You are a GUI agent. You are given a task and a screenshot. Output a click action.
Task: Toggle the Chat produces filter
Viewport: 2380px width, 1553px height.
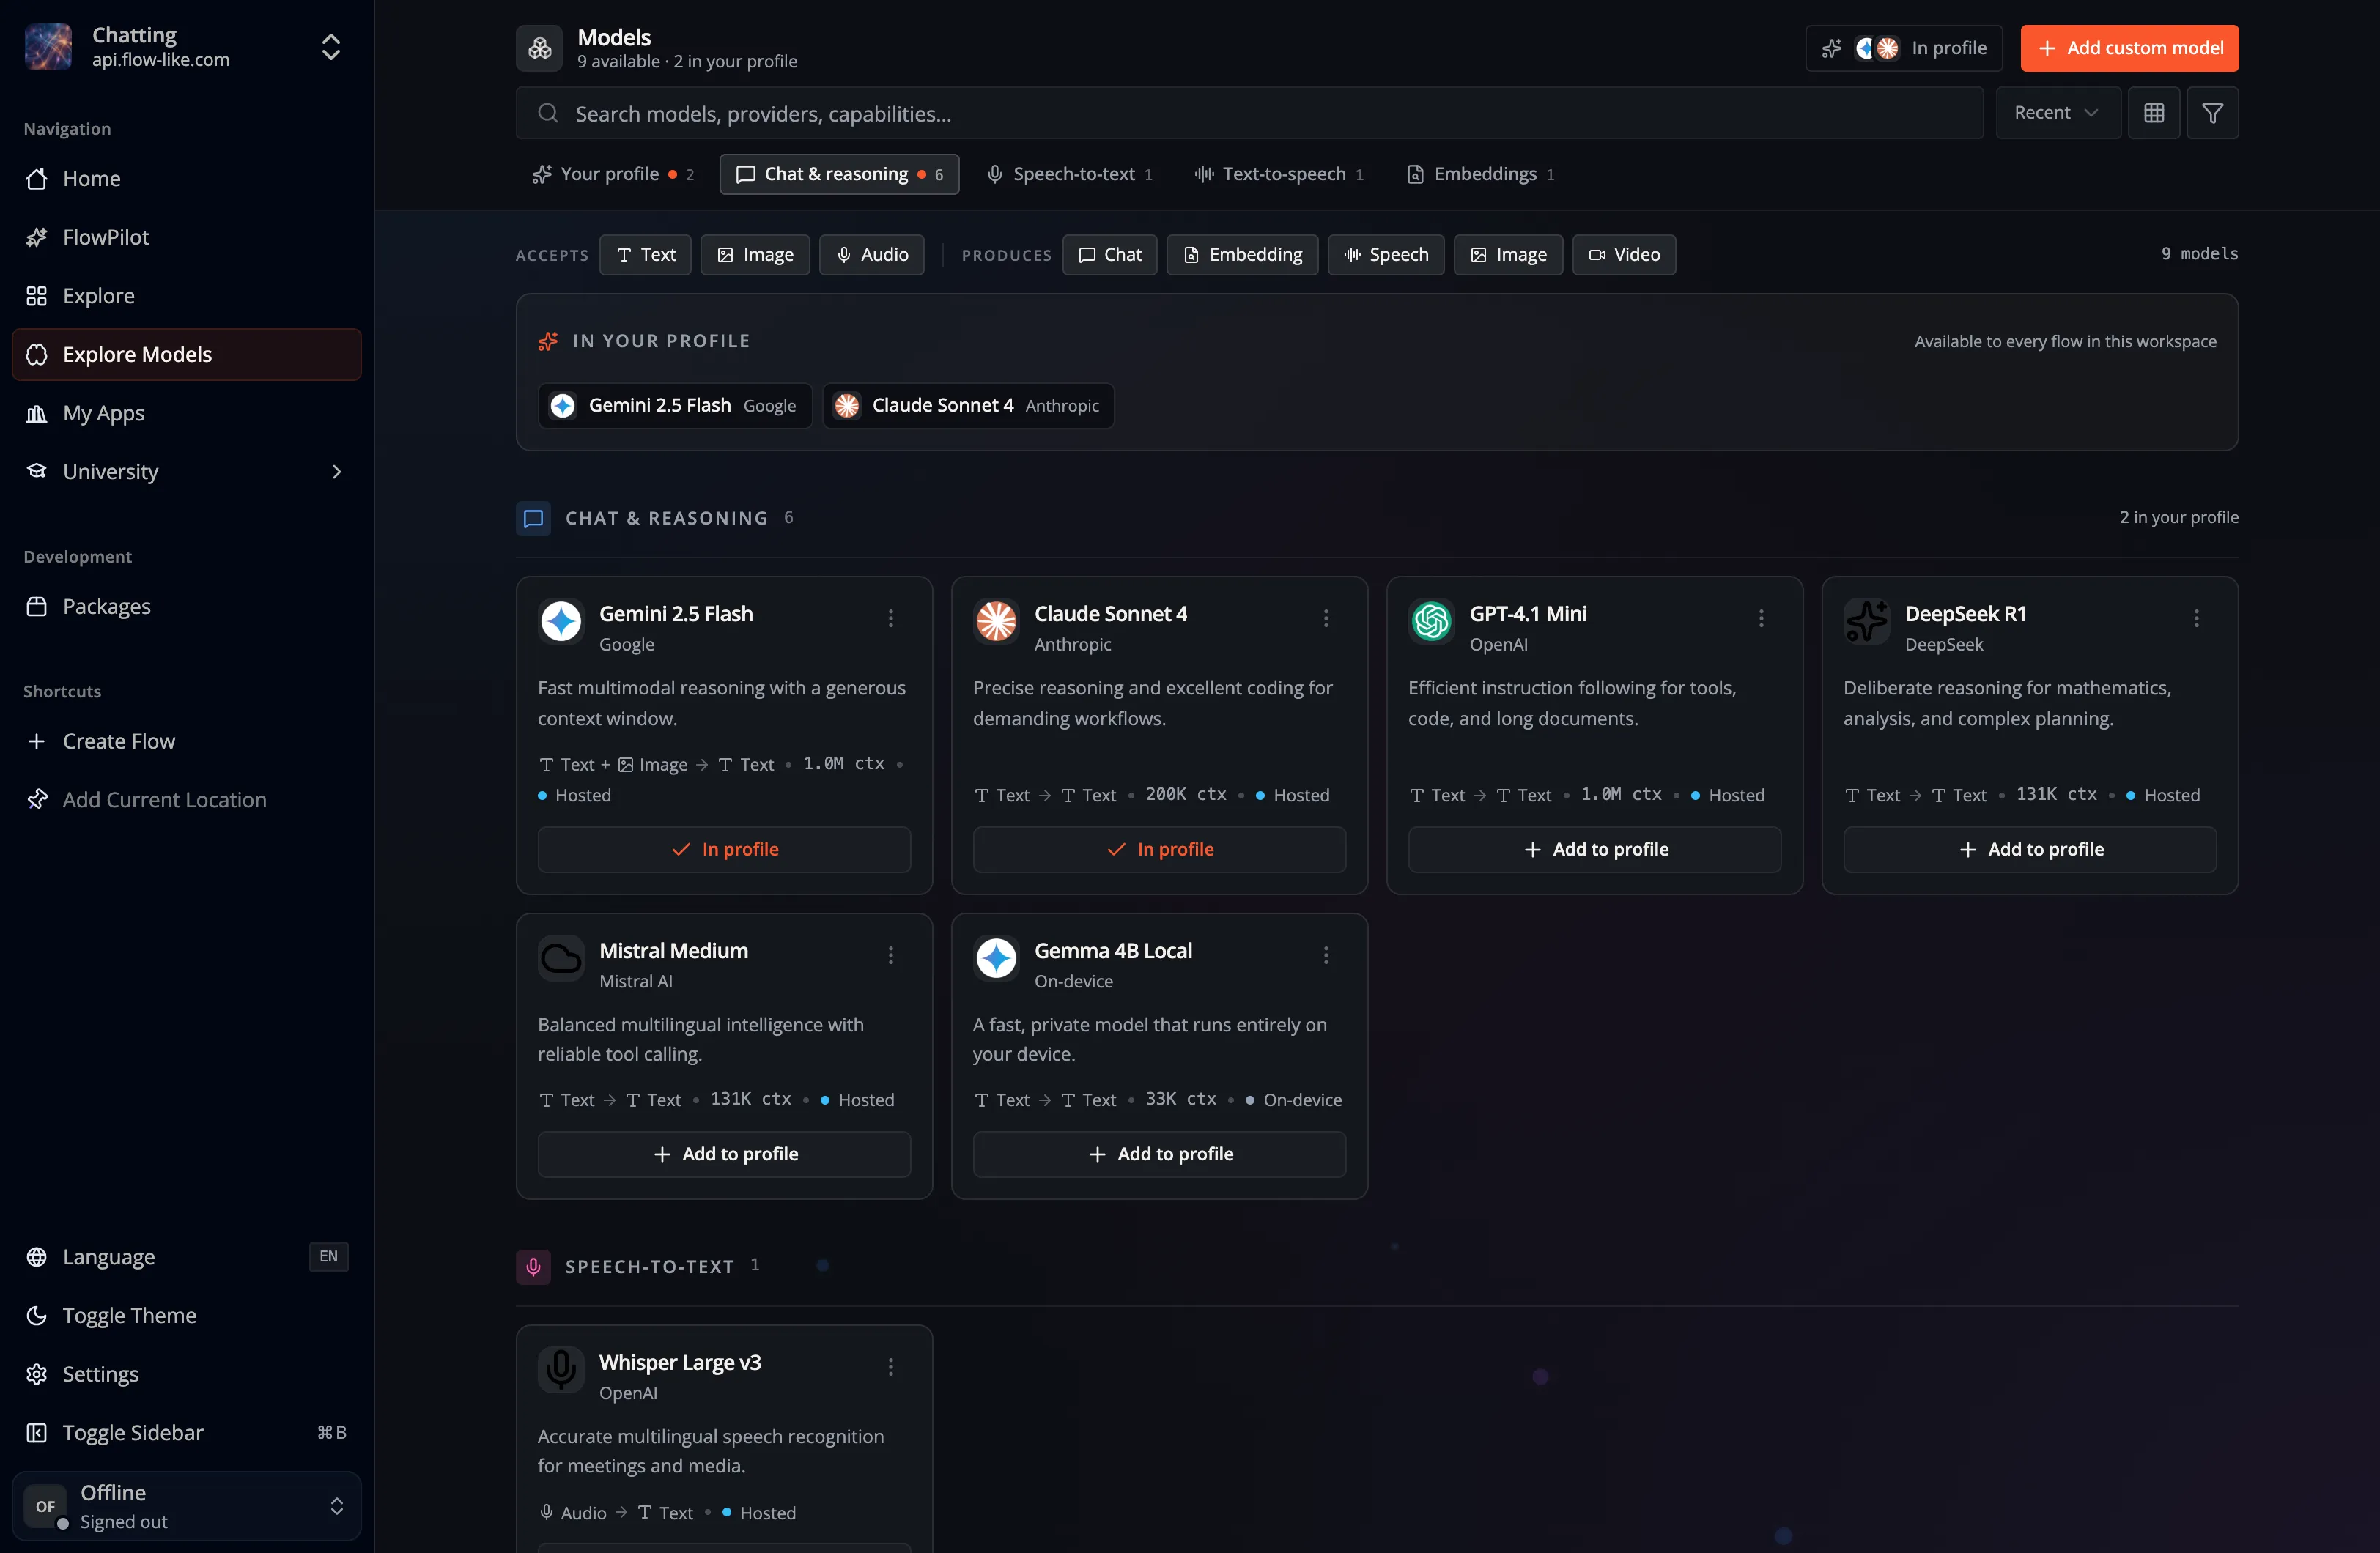(x=1109, y=255)
